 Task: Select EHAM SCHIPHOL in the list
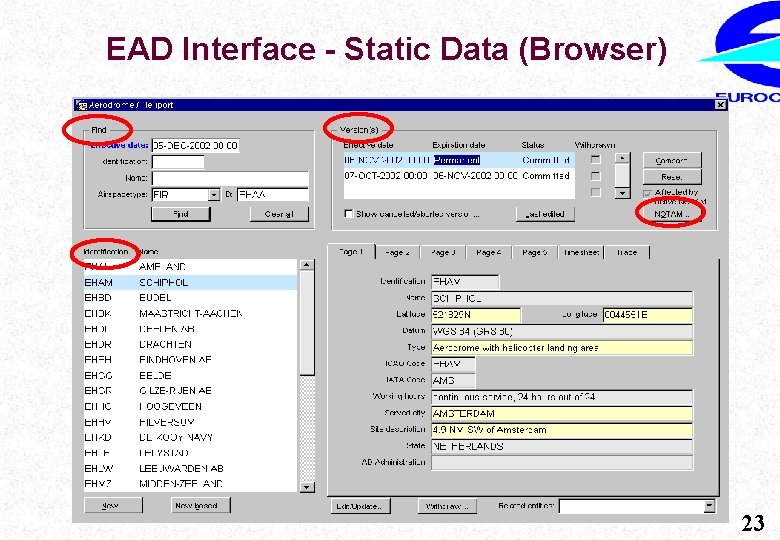[191, 282]
